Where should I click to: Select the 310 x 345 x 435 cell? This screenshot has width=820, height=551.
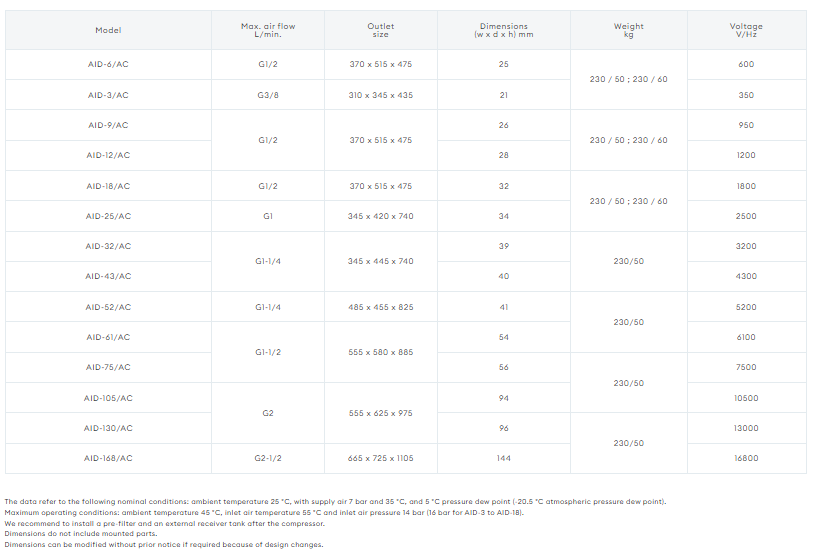[x=381, y=95]
